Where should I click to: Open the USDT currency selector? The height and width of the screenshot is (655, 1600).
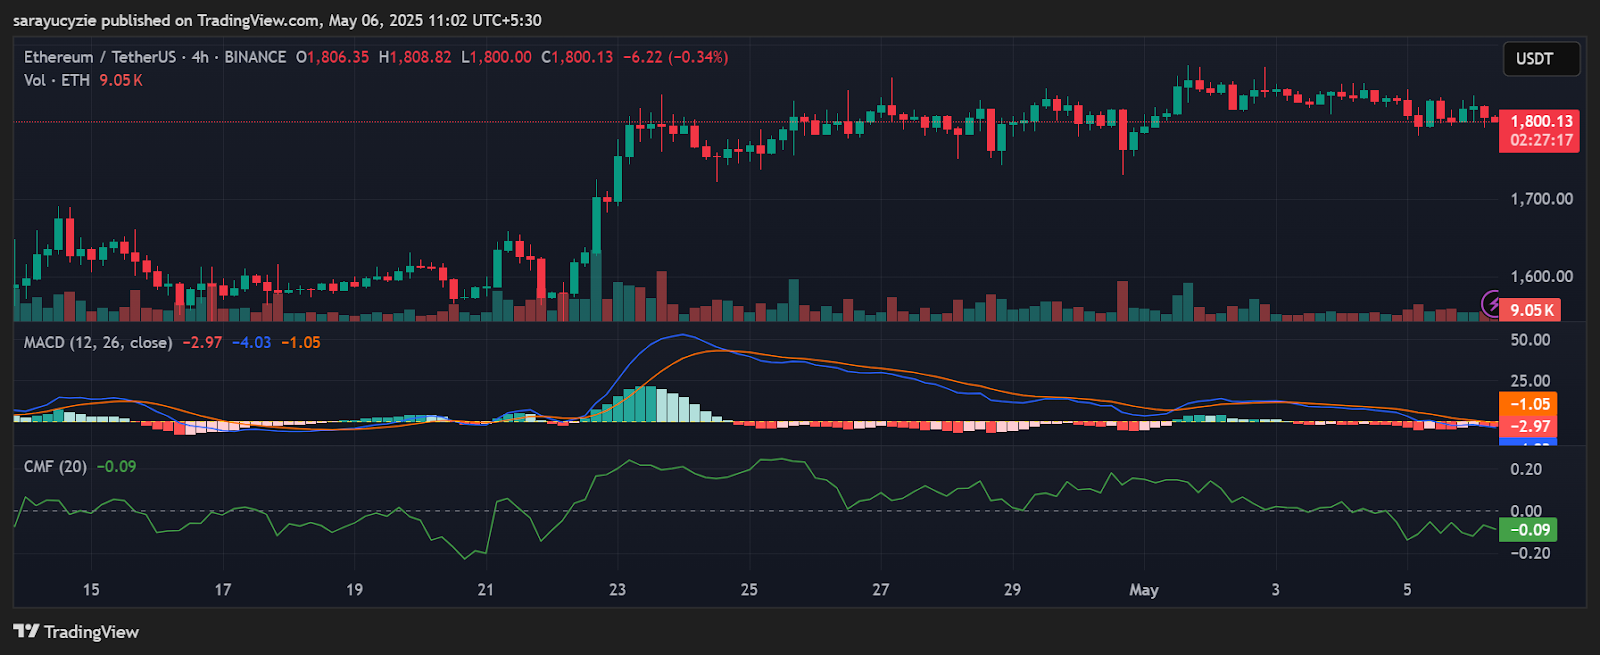tap(1541, 59)
